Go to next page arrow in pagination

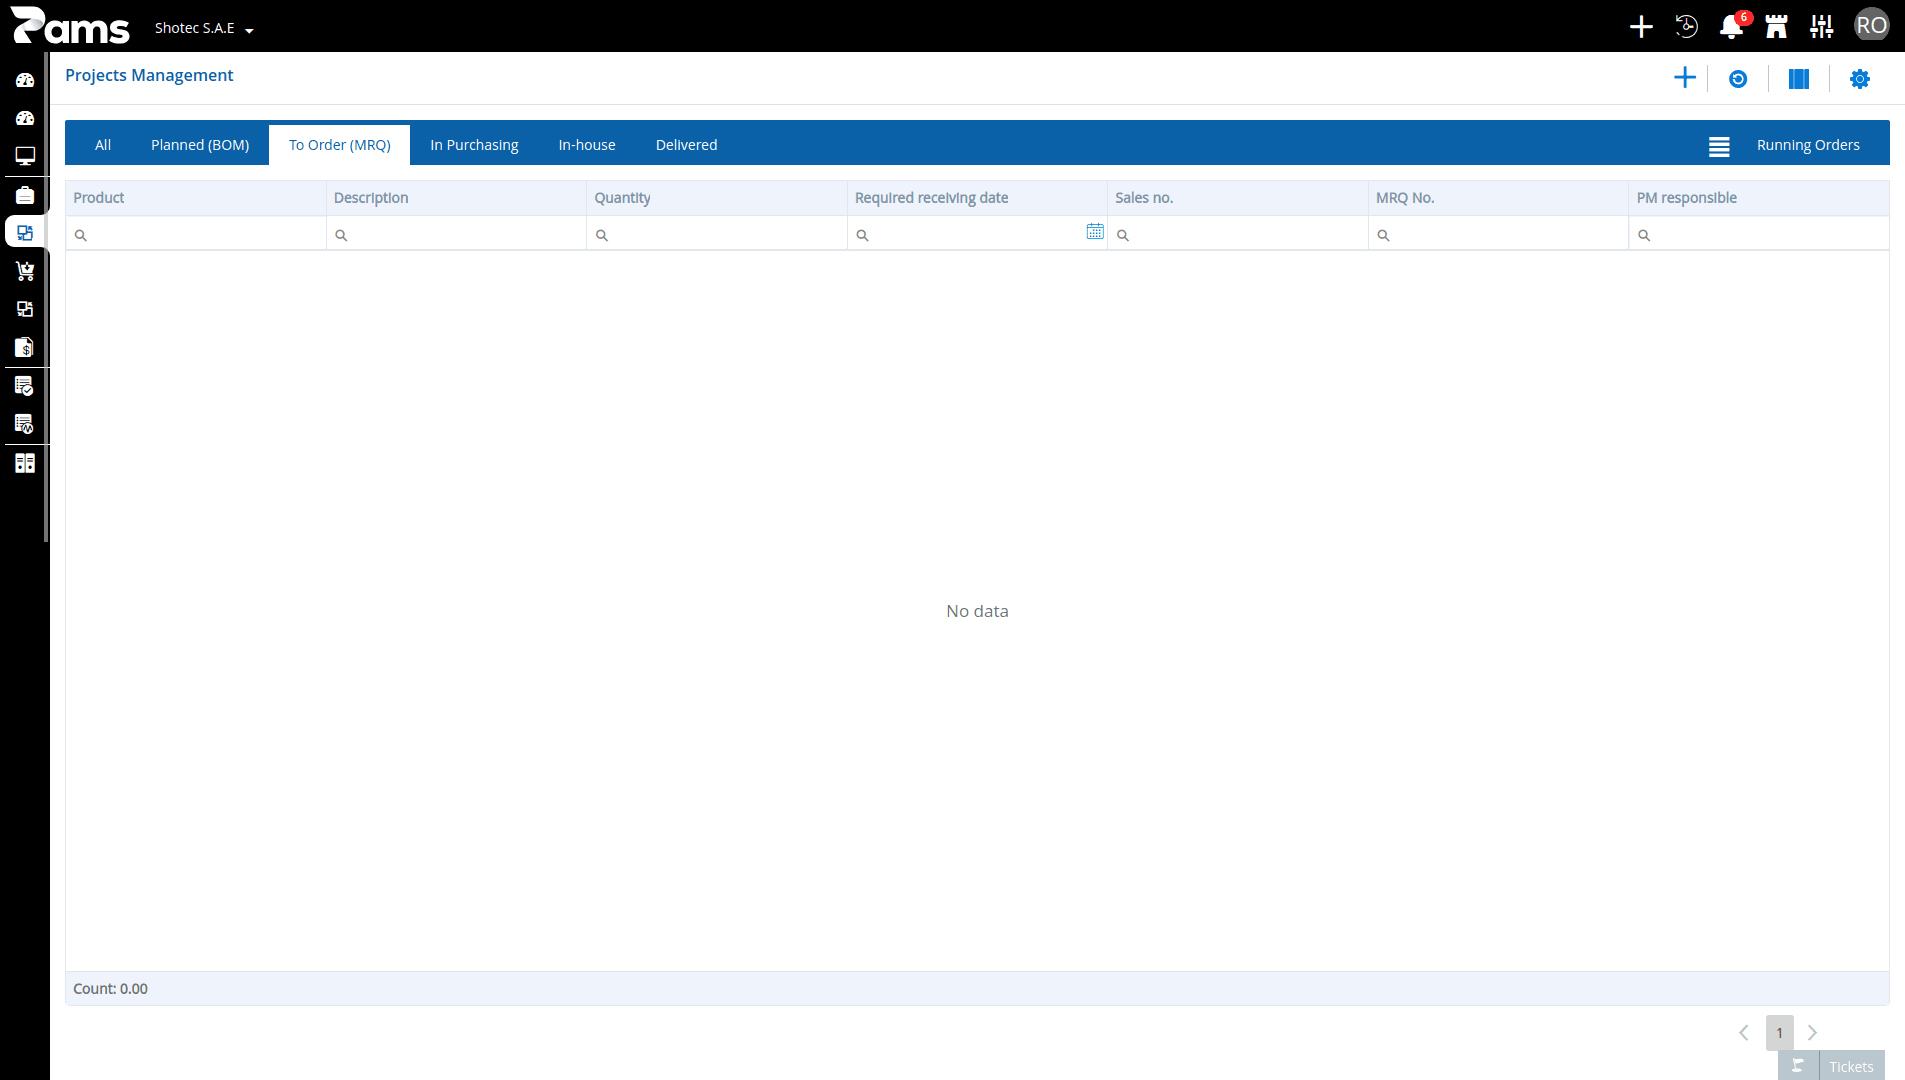click(x=1812, y=1033)
